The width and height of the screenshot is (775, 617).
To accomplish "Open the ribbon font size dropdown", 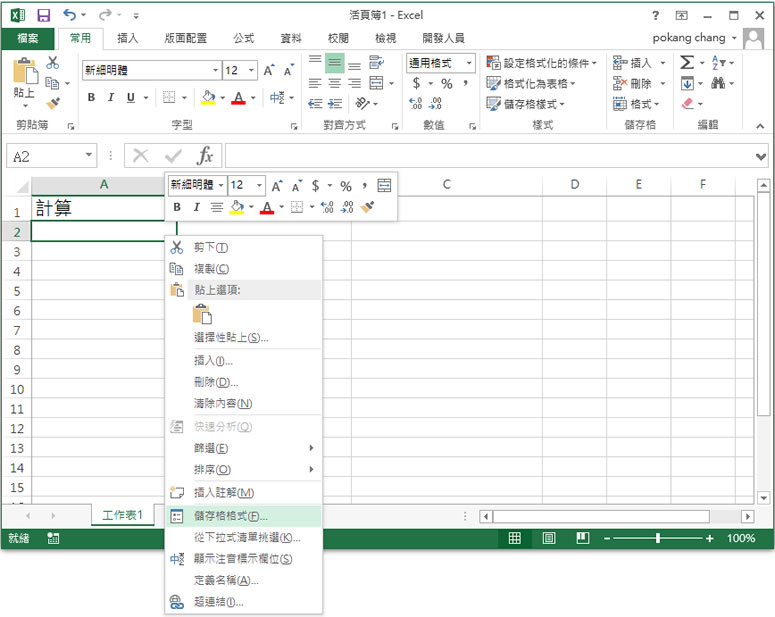I will (x=251, y=70).
